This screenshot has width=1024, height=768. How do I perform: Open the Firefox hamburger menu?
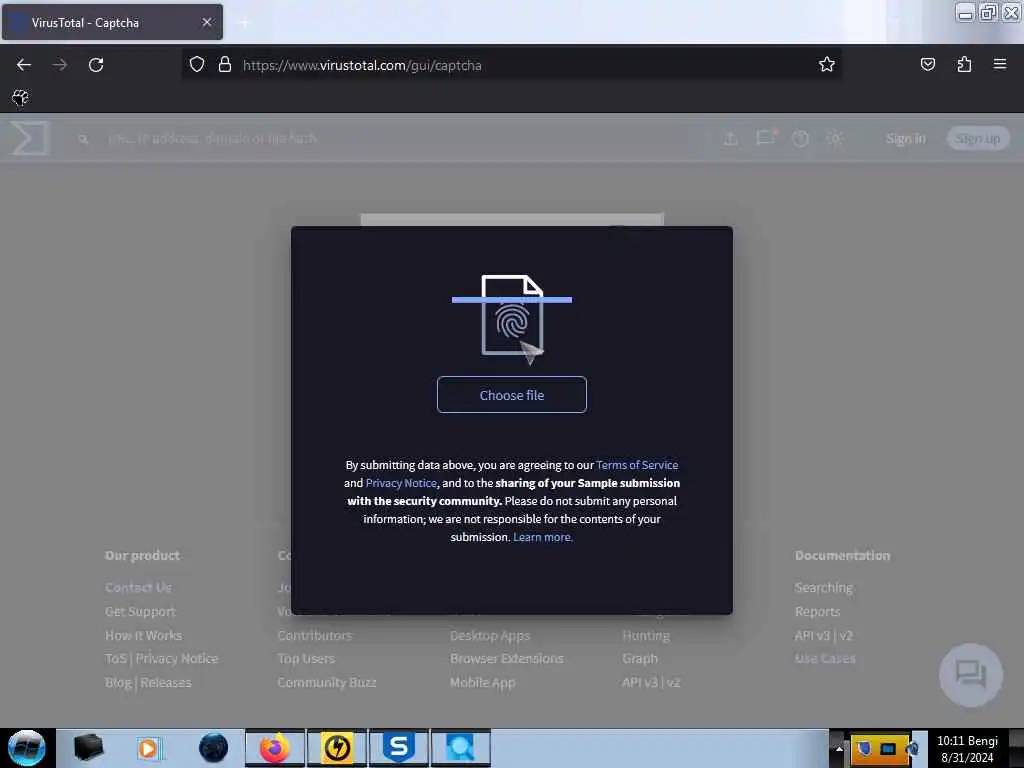(1000, 64)
